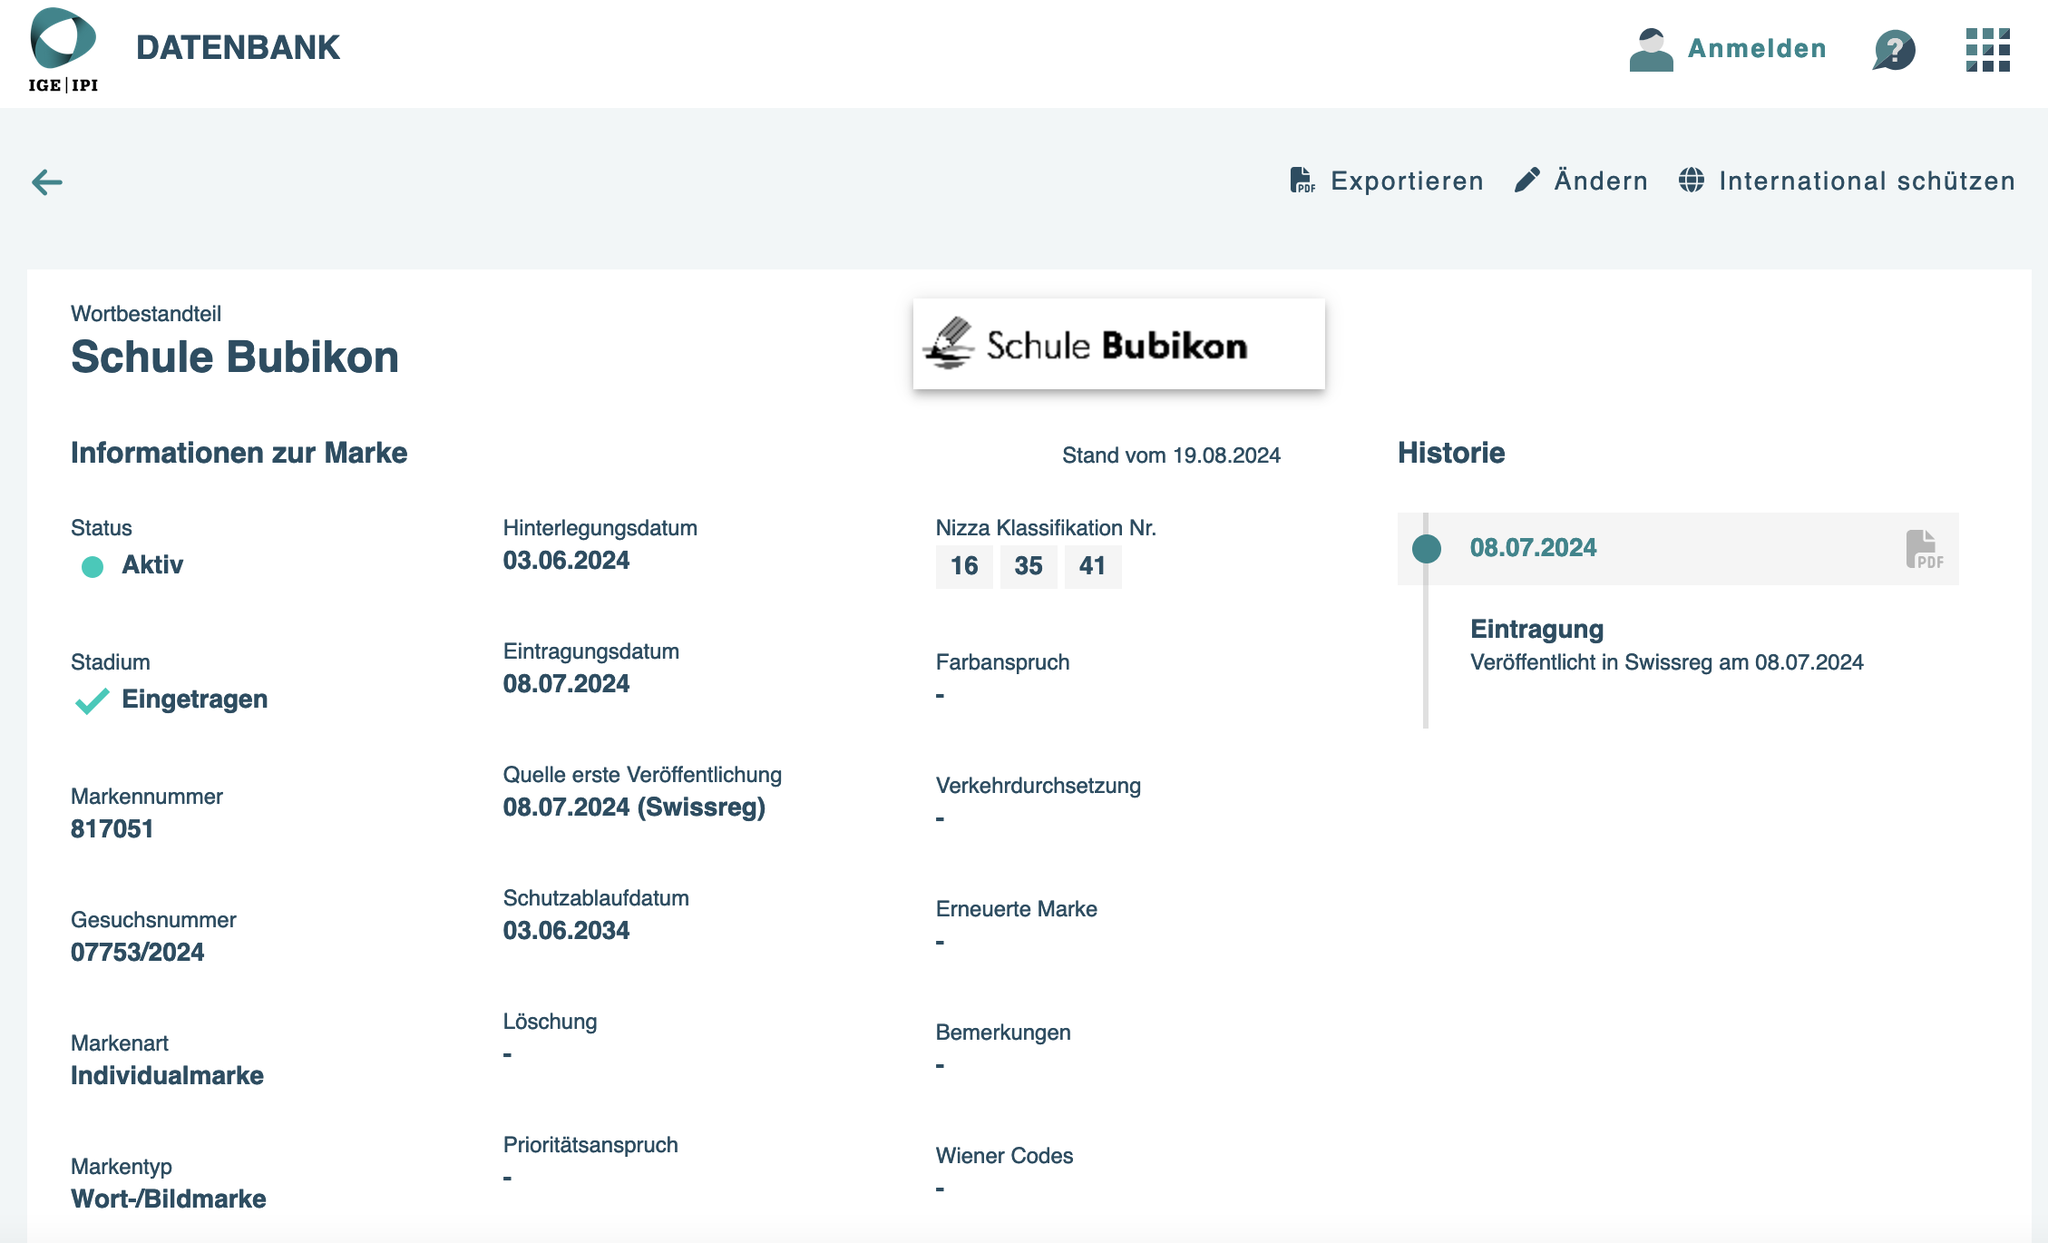Click history date 08.07.2024
The image size is (2048, 1243).
tap(1533, 548)
